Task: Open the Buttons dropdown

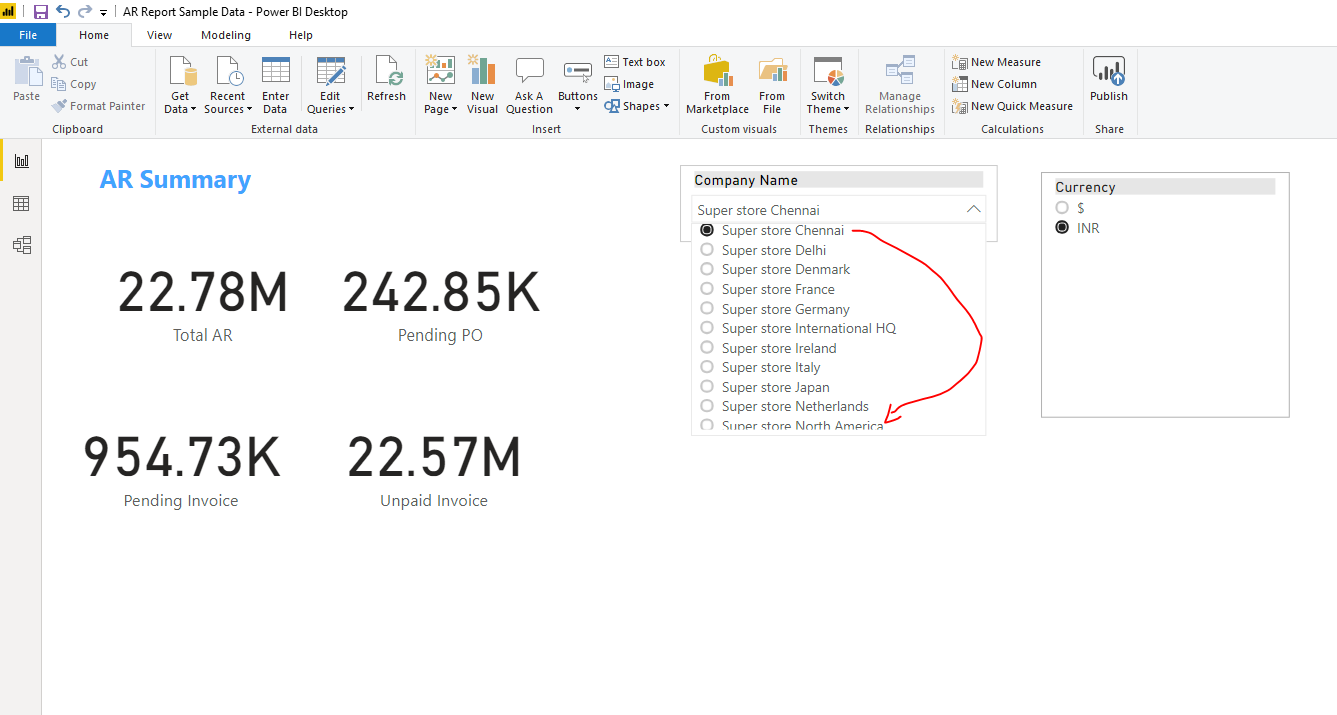Action: pos(578,85)
